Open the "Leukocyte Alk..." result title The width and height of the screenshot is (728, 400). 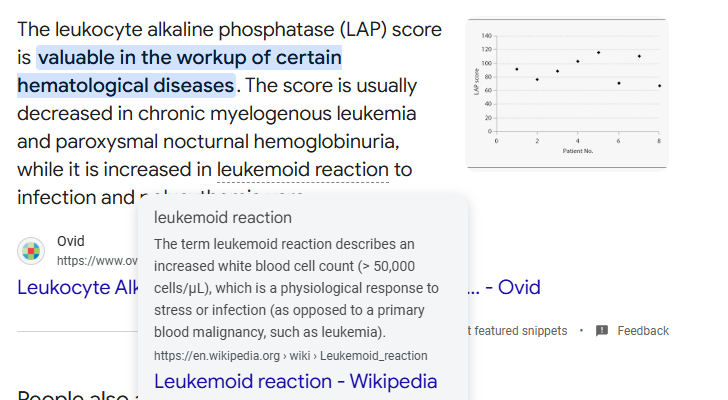coord(78,287)
